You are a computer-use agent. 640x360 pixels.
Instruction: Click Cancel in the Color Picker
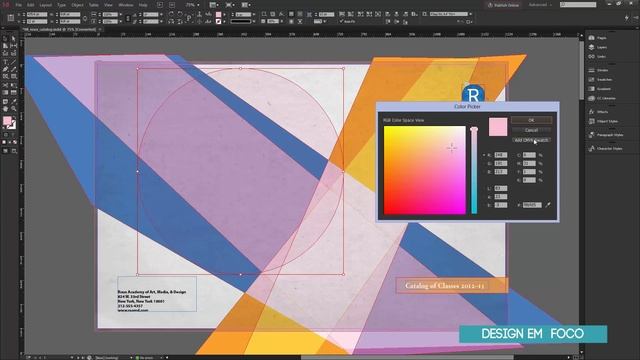point(531,130)
